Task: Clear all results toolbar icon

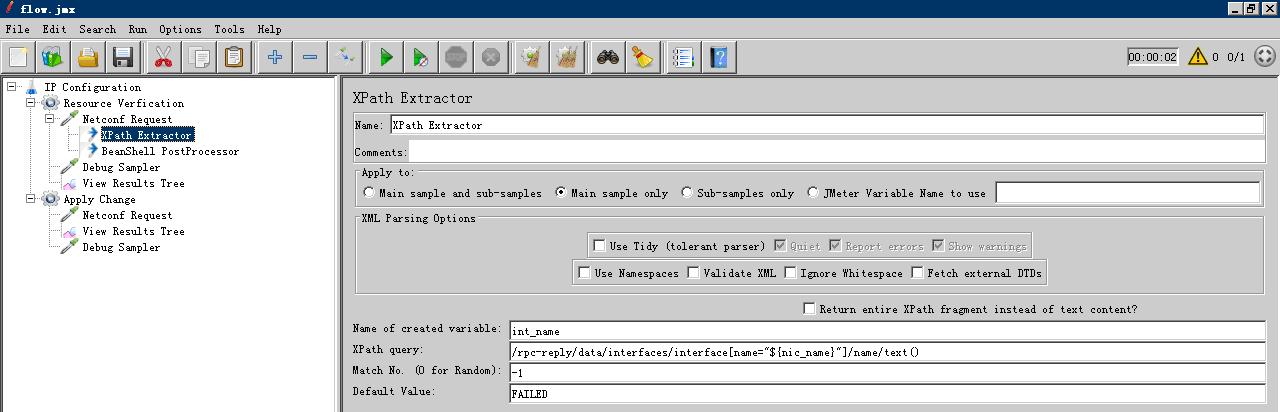Action: (567, 57)
